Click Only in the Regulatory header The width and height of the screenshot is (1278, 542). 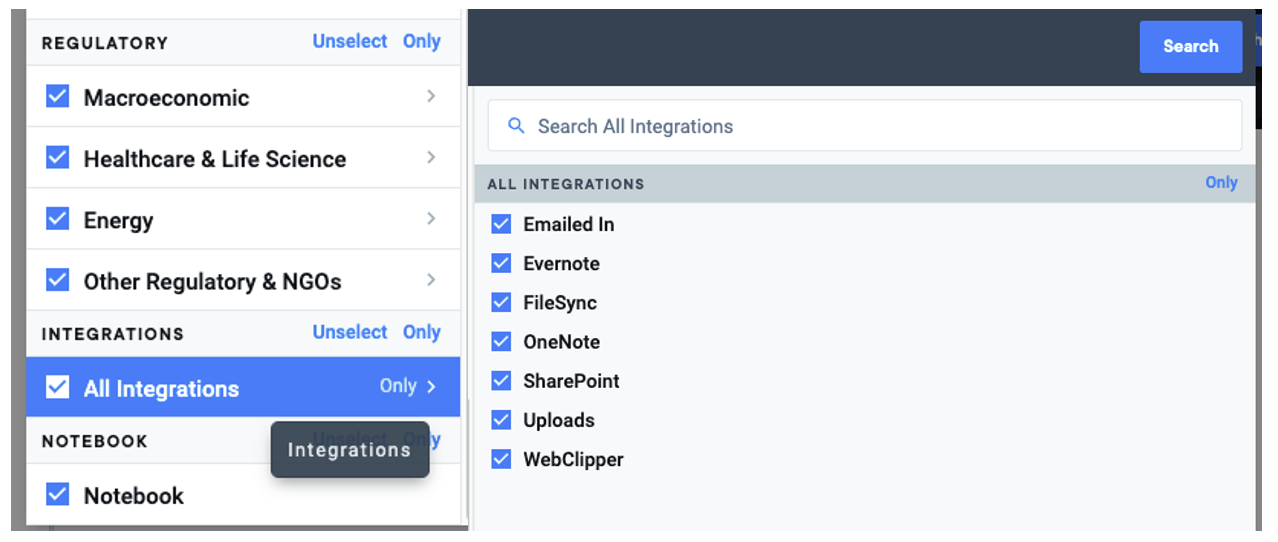coord(422,41)
